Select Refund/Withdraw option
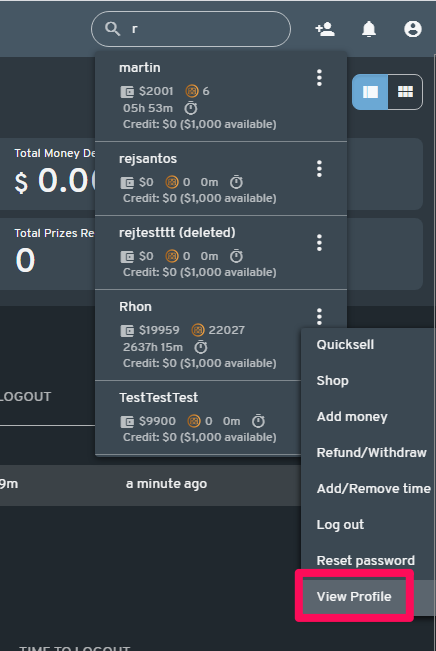Image resolution: width=436 pixels, height=651 pixels. tap(371, 453)
